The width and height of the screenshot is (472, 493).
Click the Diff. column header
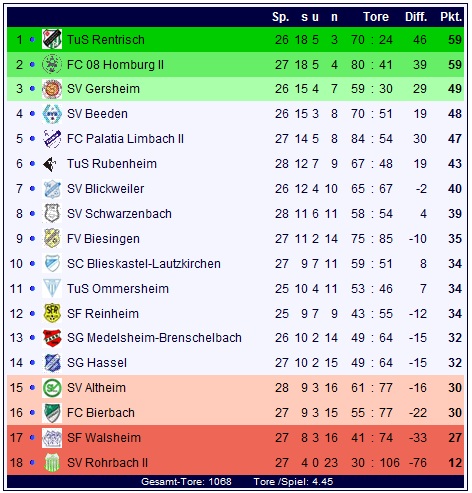(x=416, y=17)
